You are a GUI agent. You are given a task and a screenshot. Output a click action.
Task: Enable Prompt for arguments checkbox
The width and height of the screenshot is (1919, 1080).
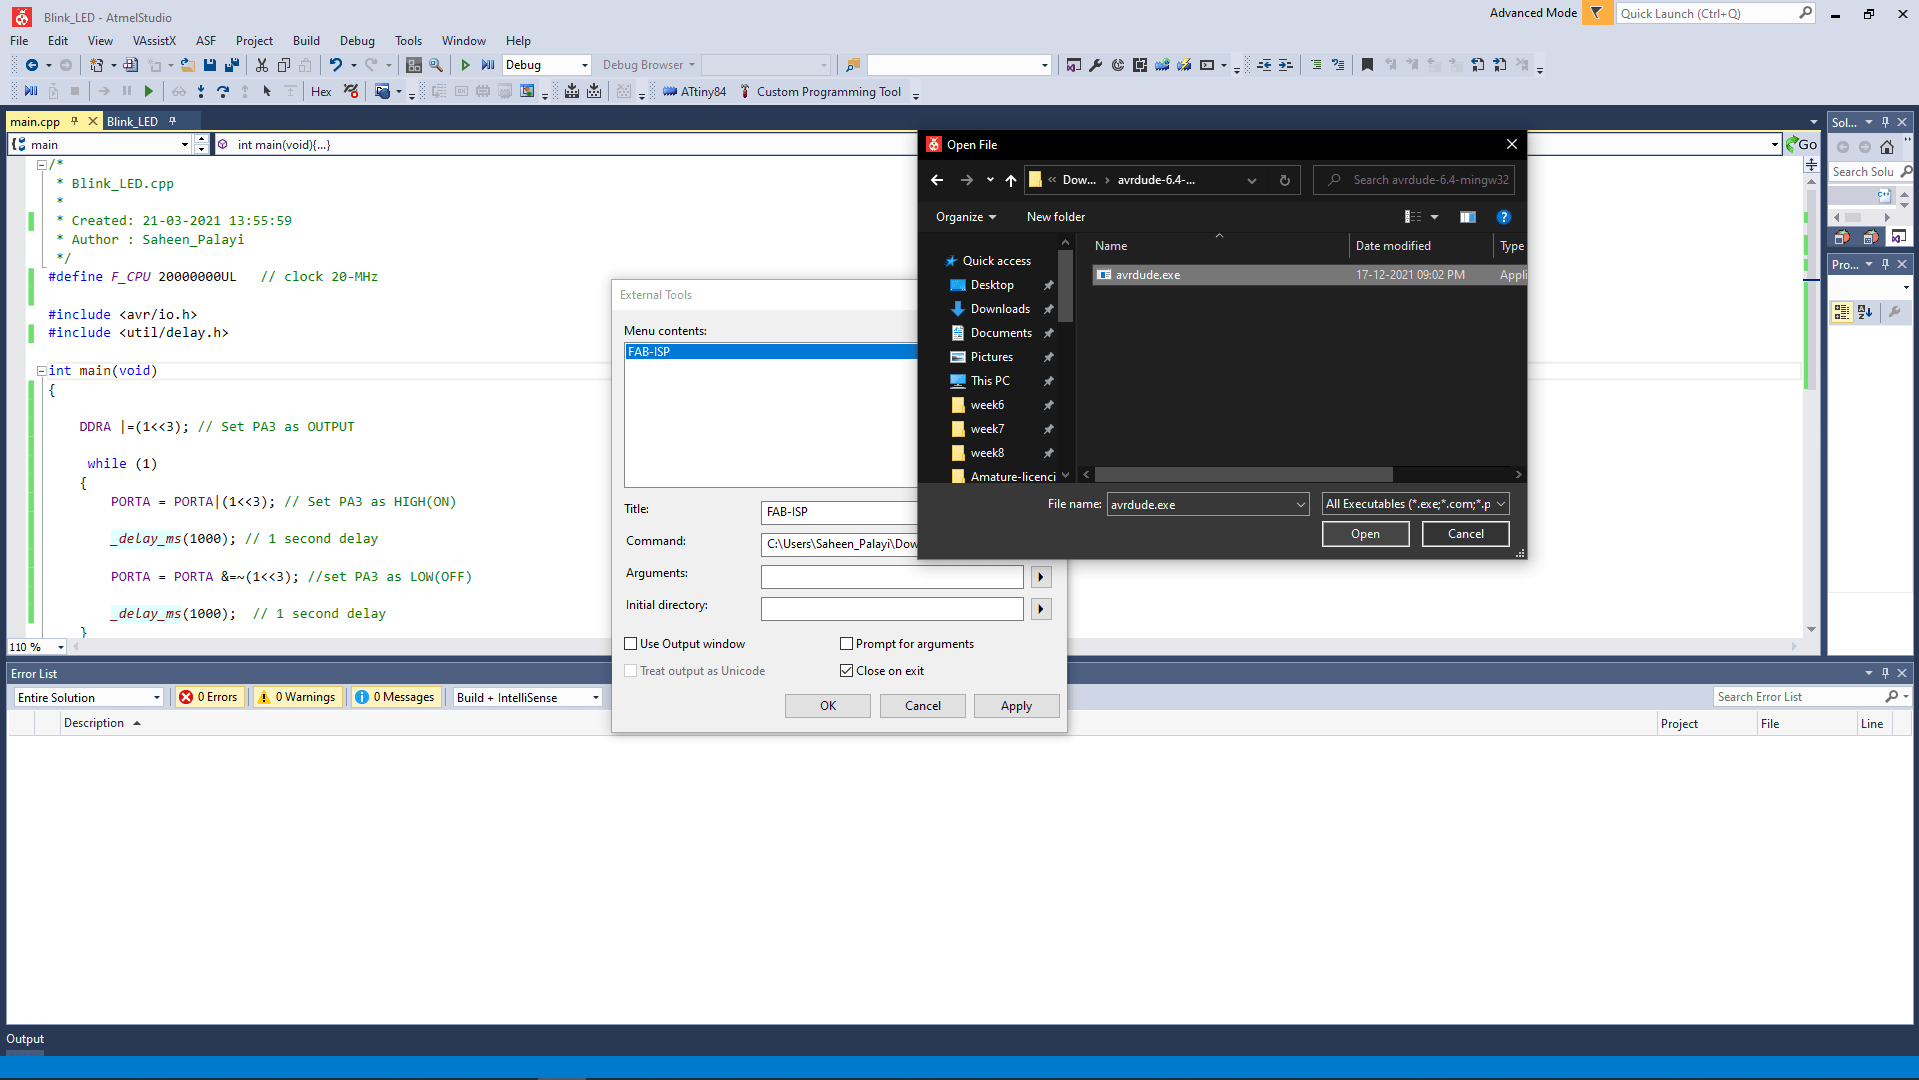847,644
